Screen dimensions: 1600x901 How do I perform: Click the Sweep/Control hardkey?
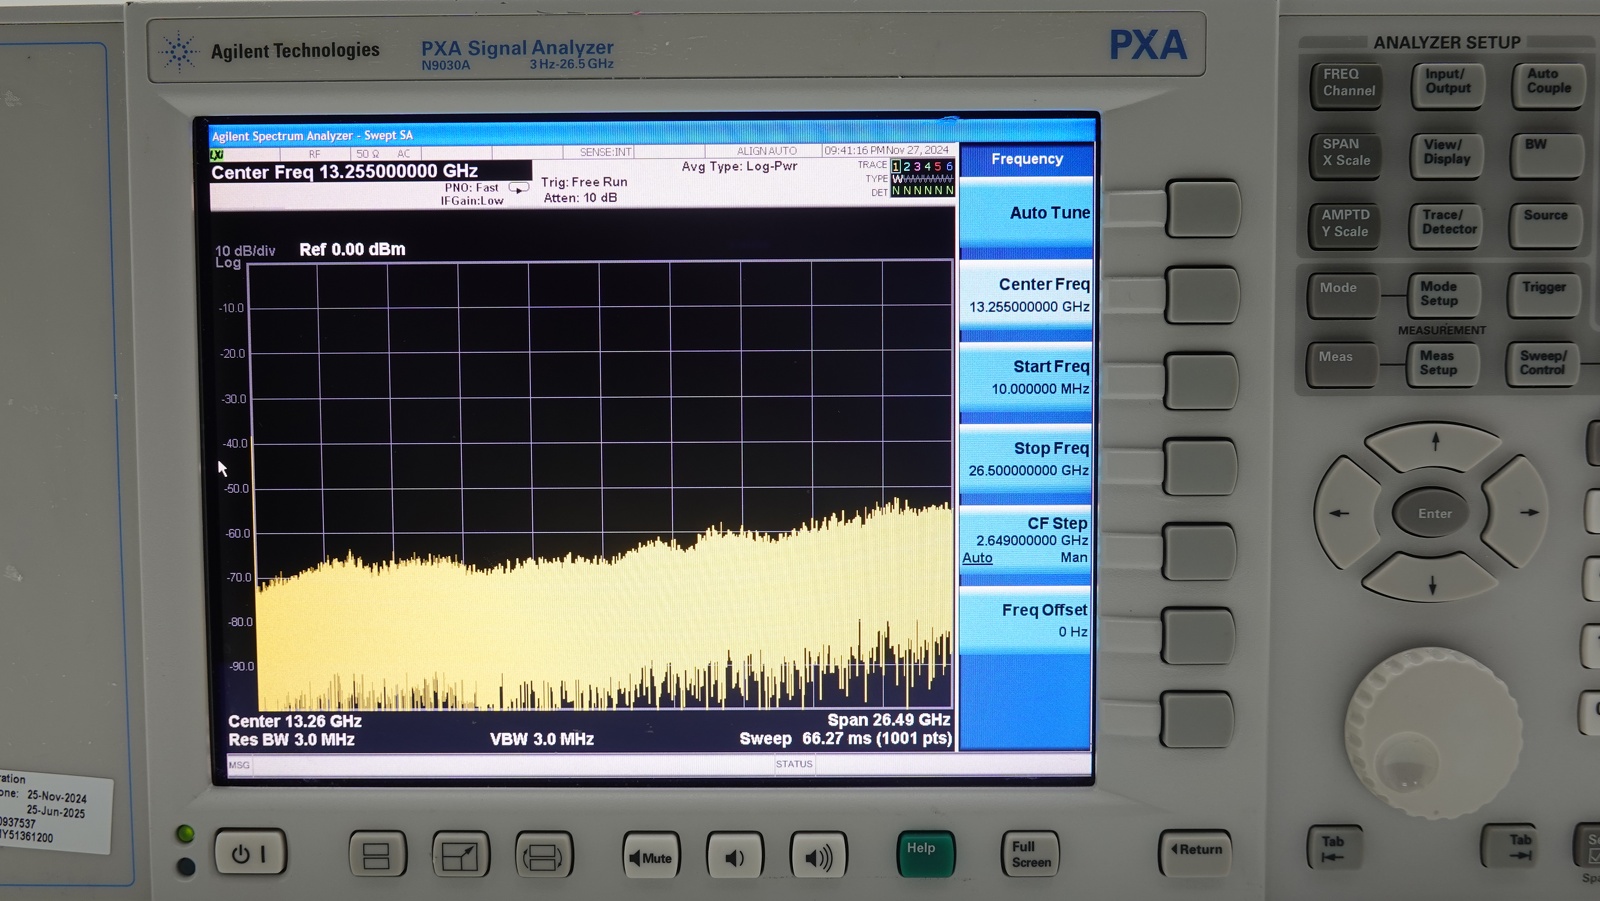[1543, 364]
